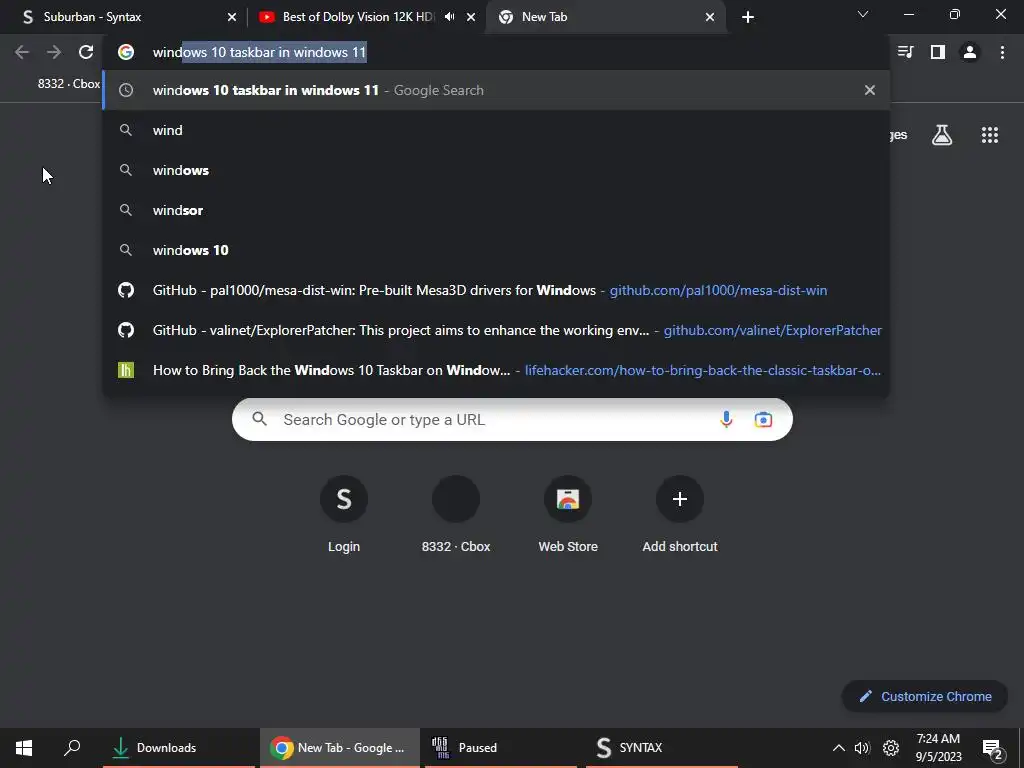This screenshot has width=1024, height=768.
Task: Open the taskbar search magnifier
Action: coord(72,747)
